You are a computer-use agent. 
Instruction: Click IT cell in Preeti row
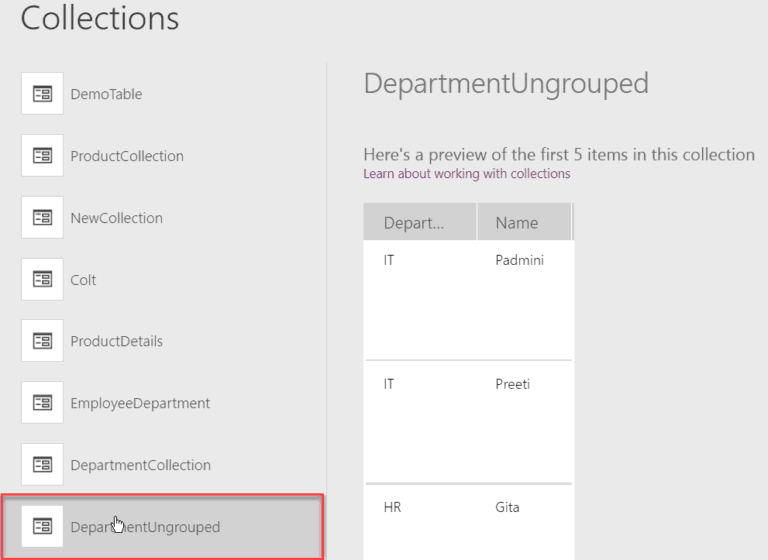pyautogui.click(x=389, y=384)
